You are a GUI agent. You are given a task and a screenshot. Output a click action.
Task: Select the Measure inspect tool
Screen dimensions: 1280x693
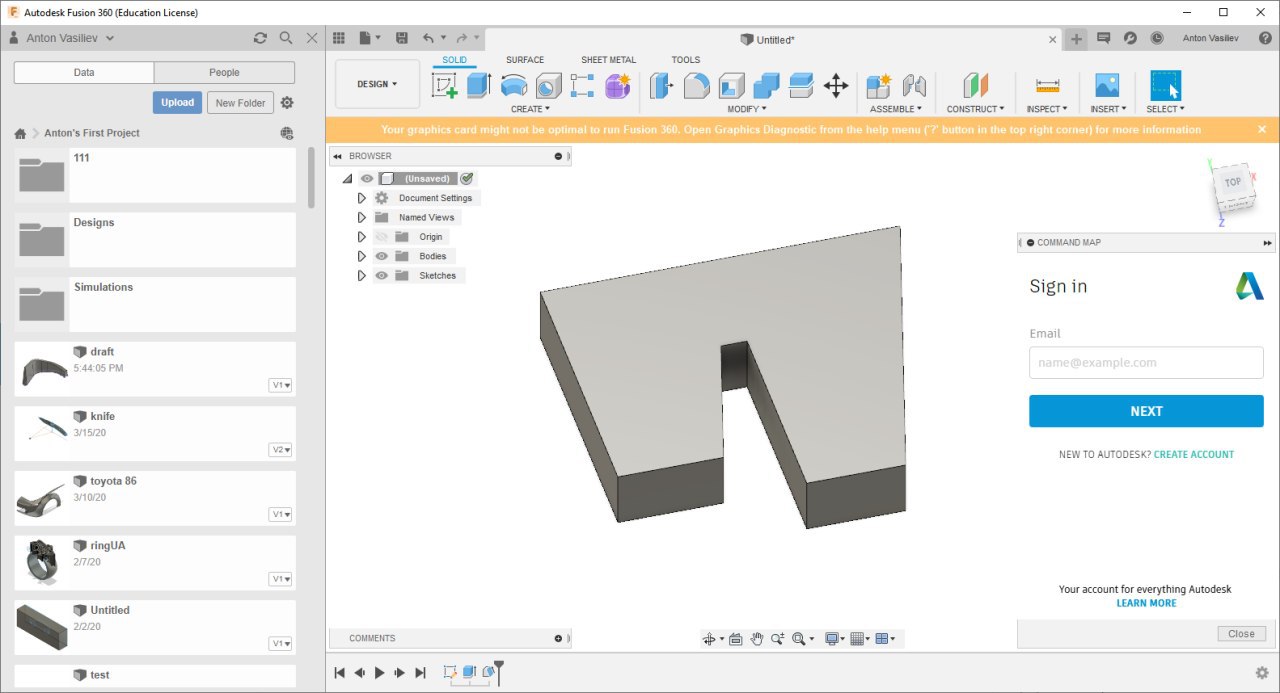click(x=1047, y=85)
